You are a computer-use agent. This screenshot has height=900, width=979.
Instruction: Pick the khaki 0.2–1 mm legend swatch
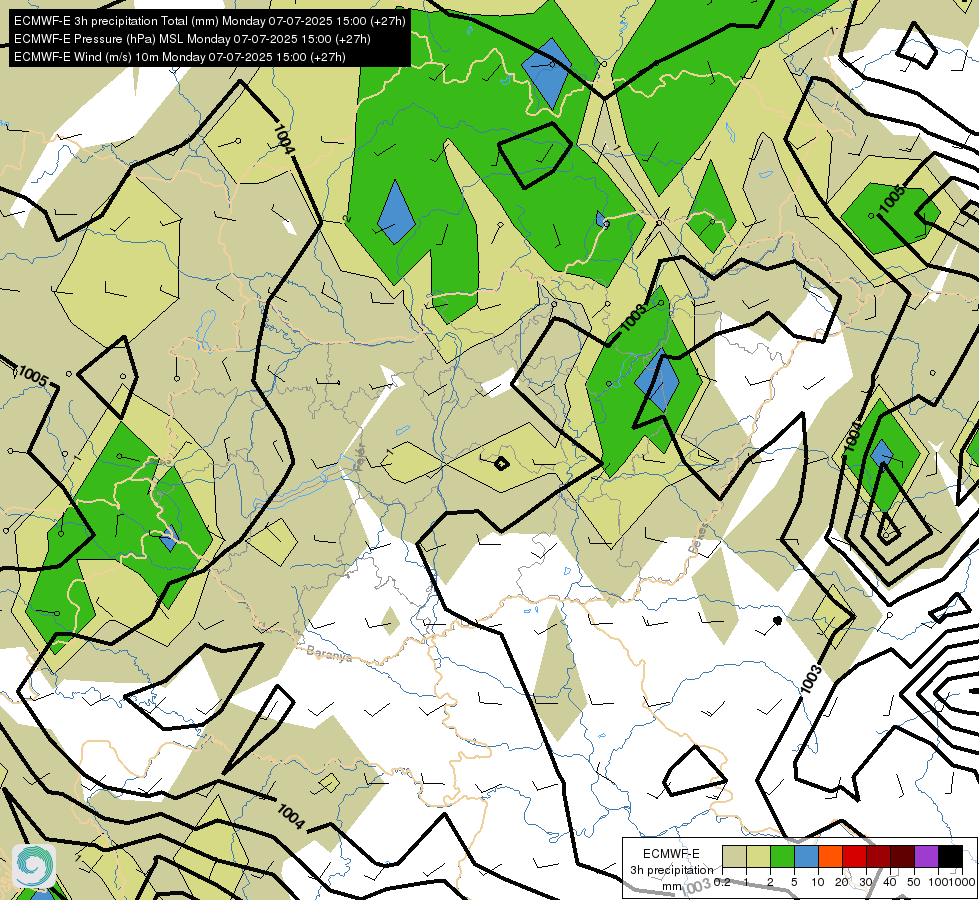click(734, 856)
